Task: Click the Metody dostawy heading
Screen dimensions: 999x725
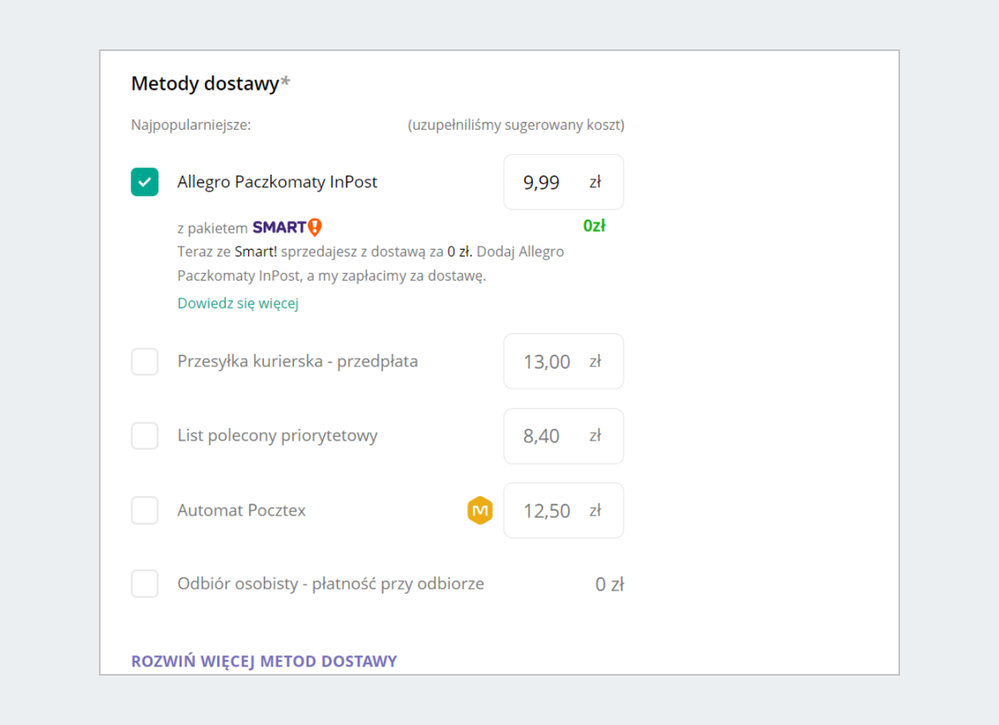Action: pyautogui.click(x=205, y=84)
